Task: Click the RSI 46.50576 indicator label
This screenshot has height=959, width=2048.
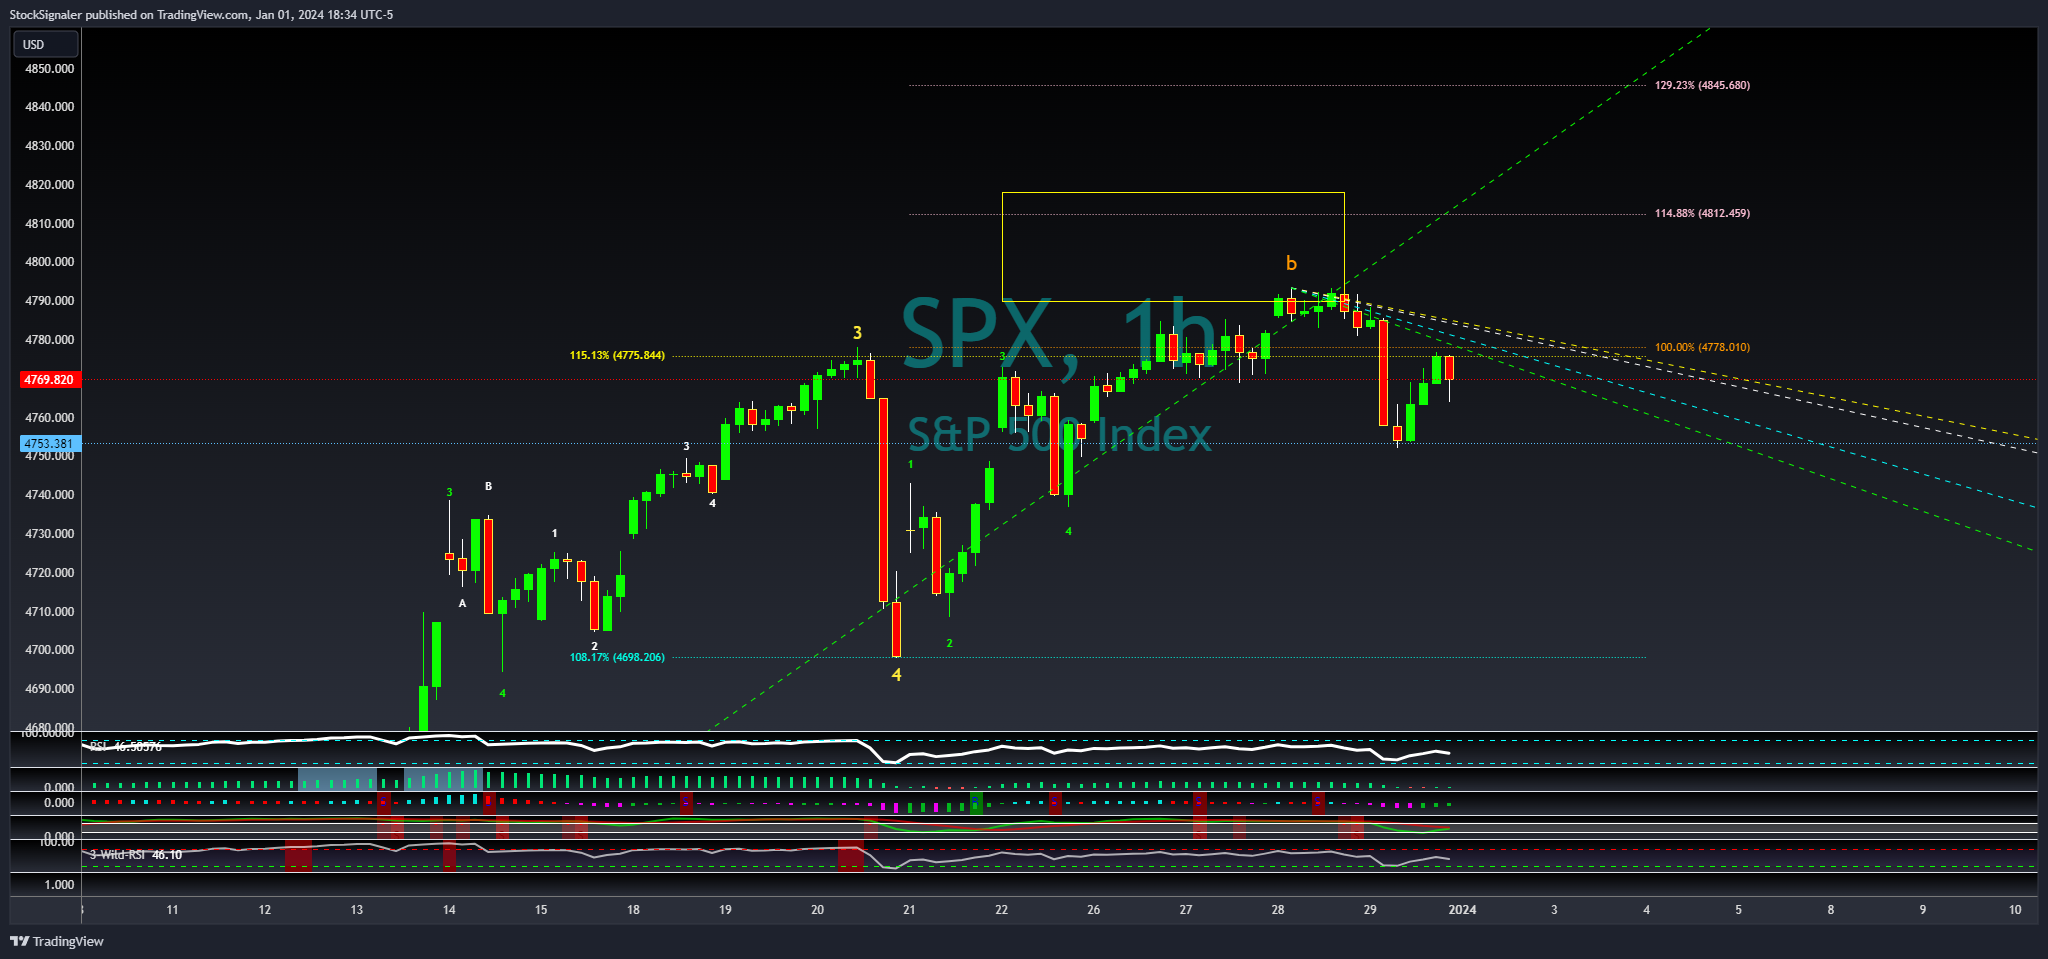Action: click(125, 747)
